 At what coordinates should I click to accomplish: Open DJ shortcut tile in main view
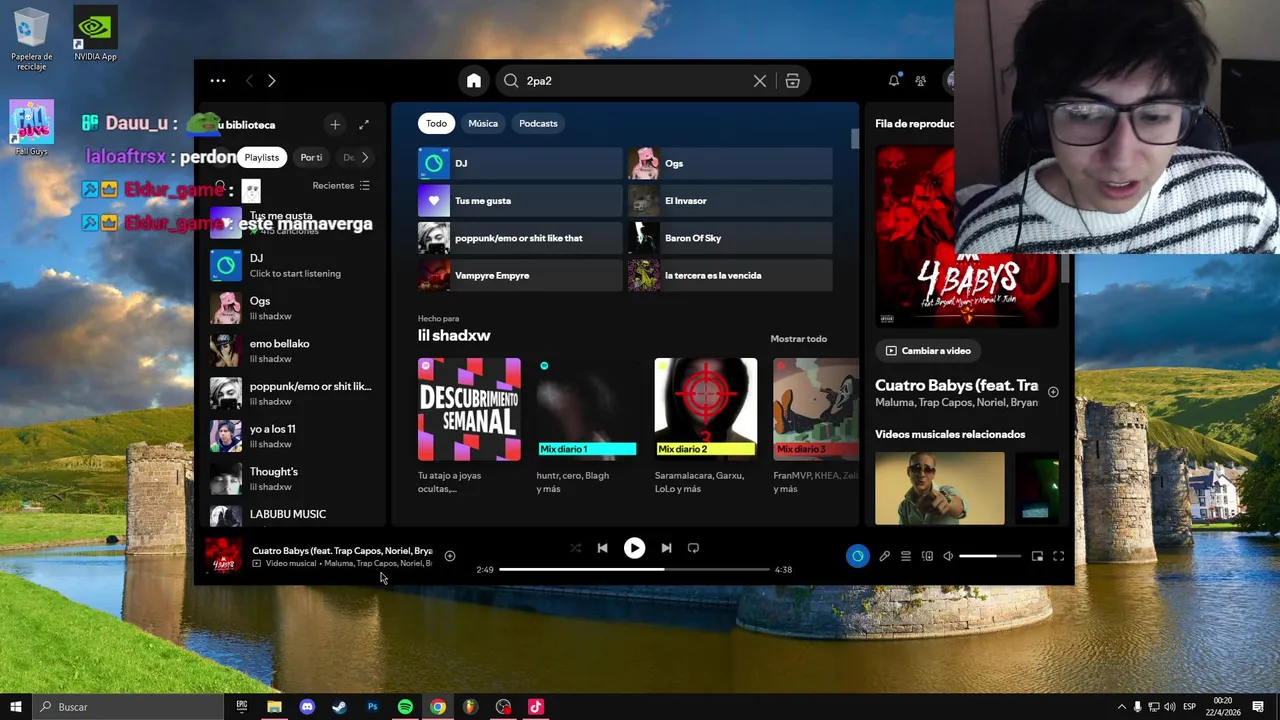520,163
